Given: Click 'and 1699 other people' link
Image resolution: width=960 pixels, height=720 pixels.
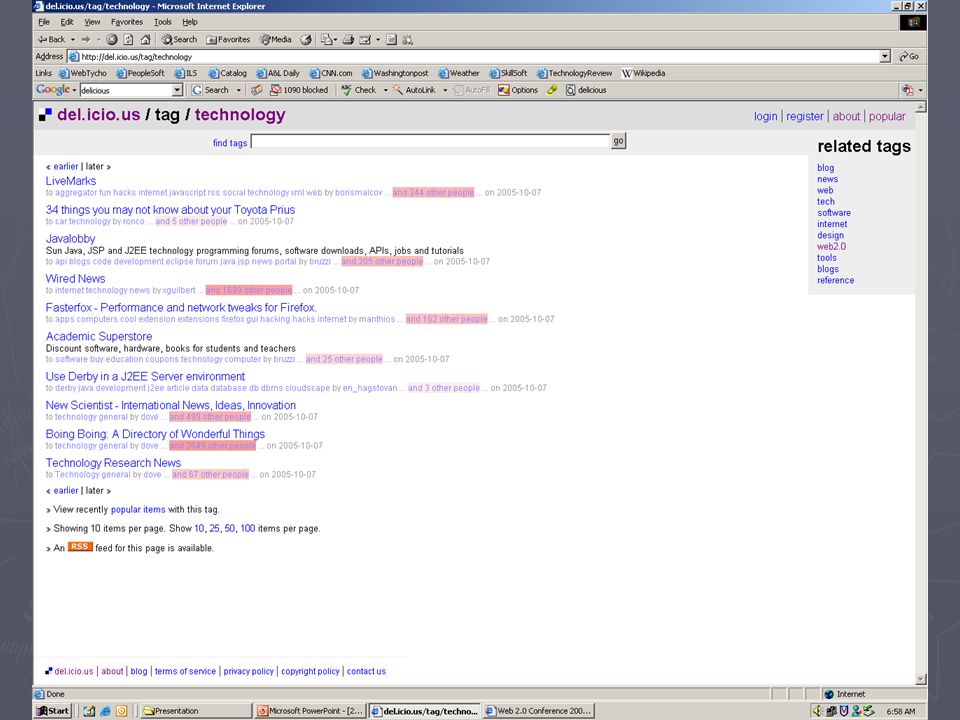Looking at the screenshot, I should click(249, 290).
